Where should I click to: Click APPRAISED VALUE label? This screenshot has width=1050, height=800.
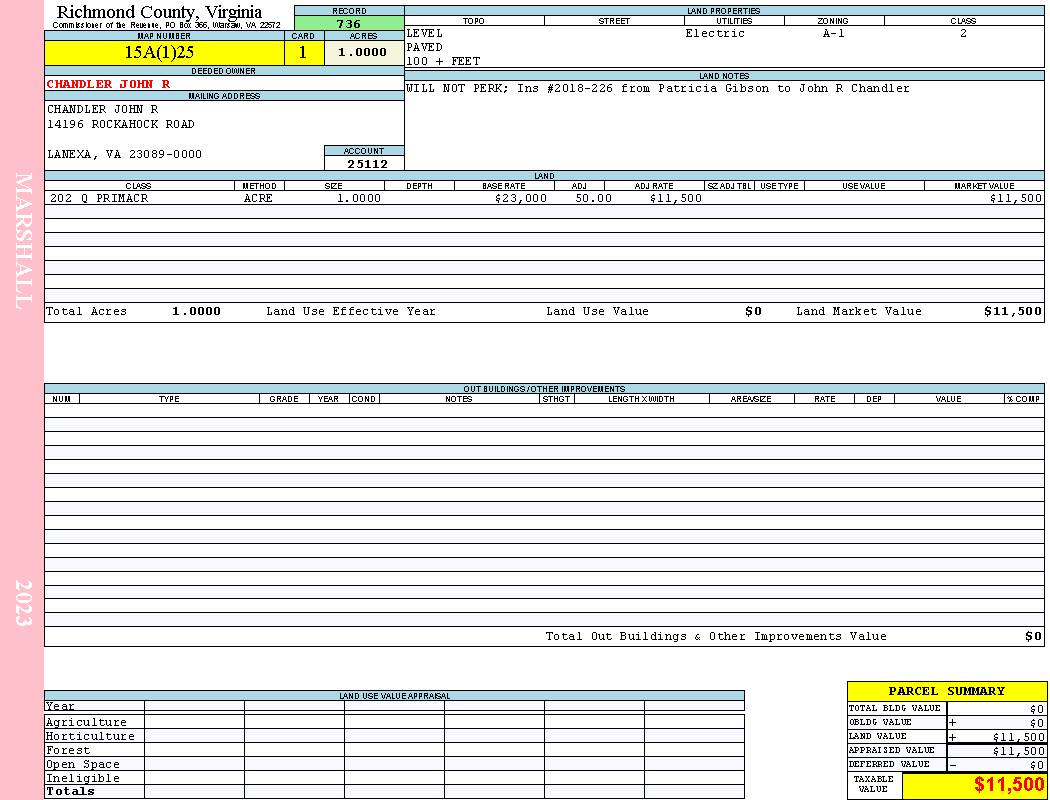pos(891,750)
